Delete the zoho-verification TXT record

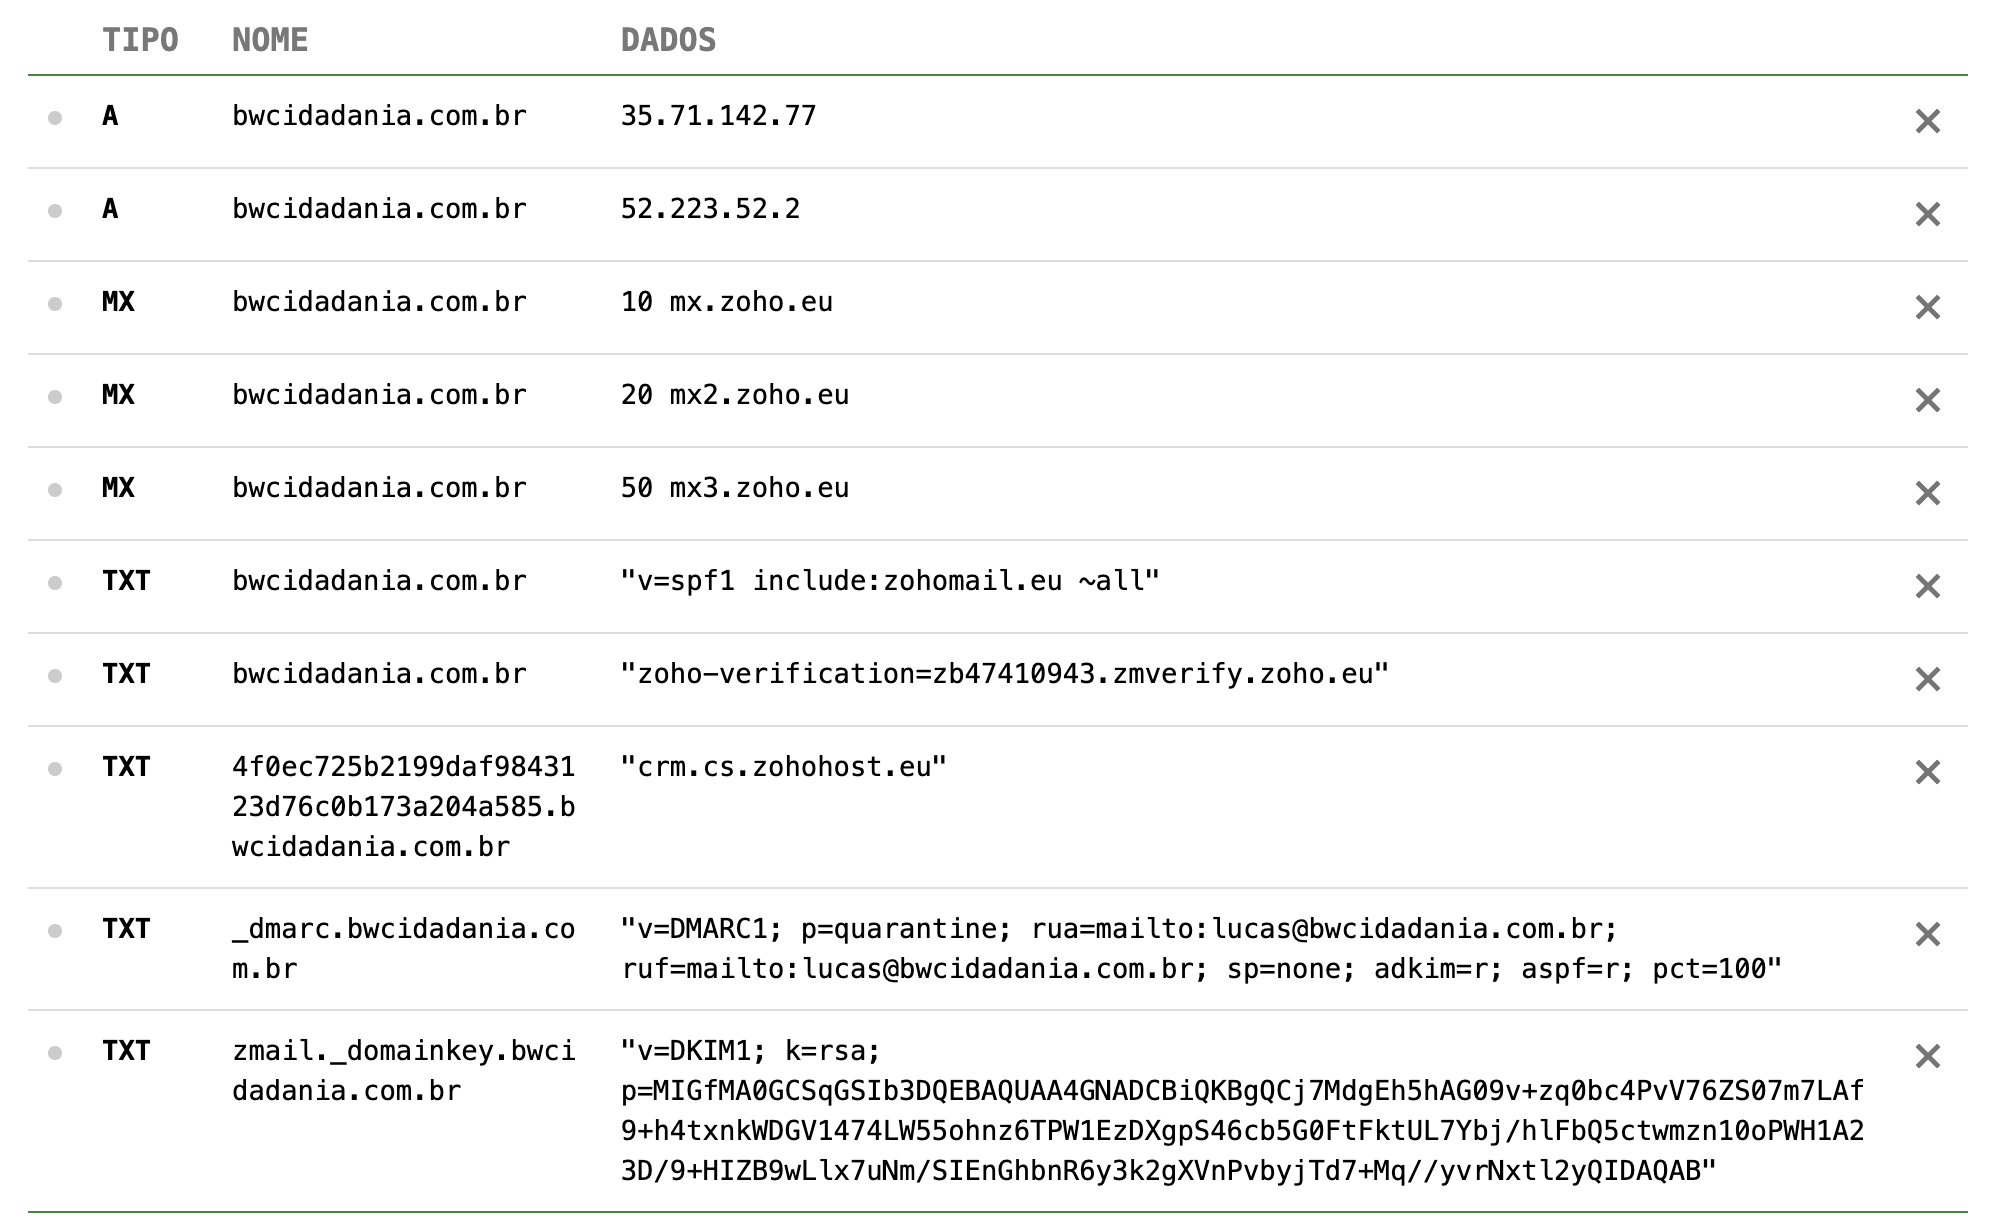click(1927, 679)
